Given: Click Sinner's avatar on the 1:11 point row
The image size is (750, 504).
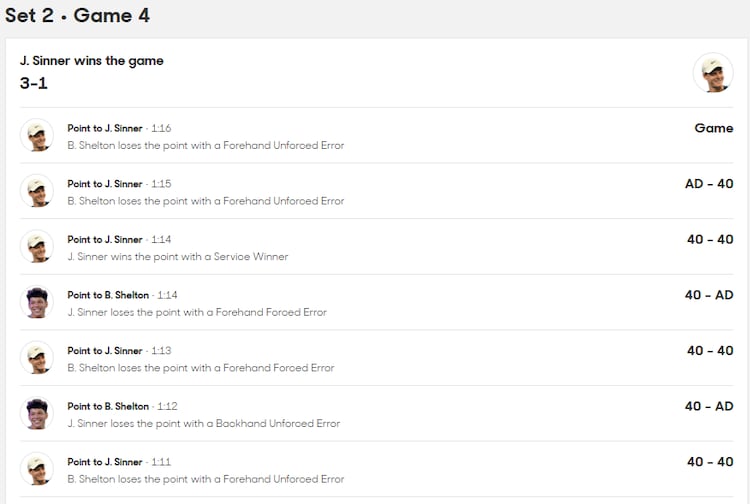Looking at the screenshot, I should (x=37, y=470).
